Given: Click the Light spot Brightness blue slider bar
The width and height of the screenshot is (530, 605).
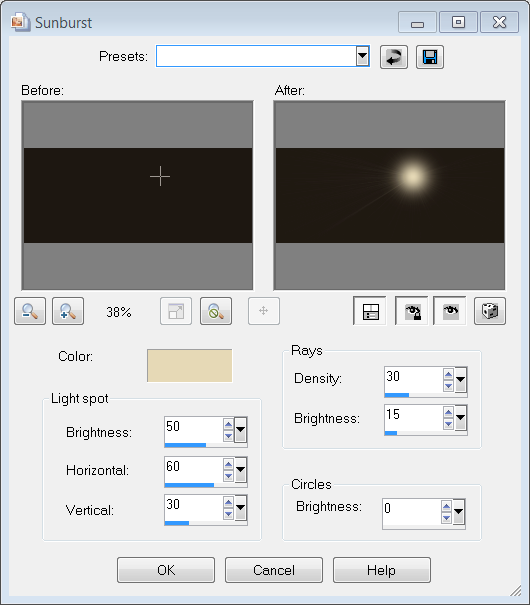Looking at the screenshot, I should [185, 445].
